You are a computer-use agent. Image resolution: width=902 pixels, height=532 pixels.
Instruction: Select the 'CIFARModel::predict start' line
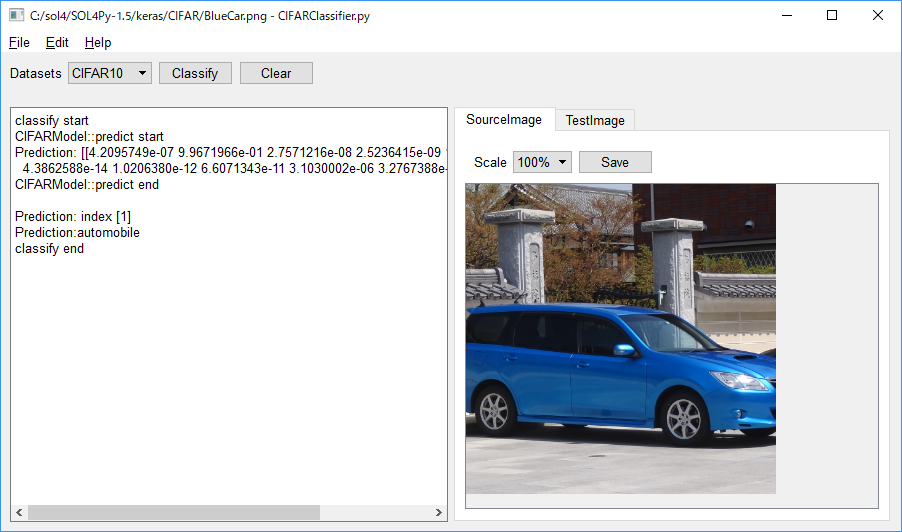[89, 136]
